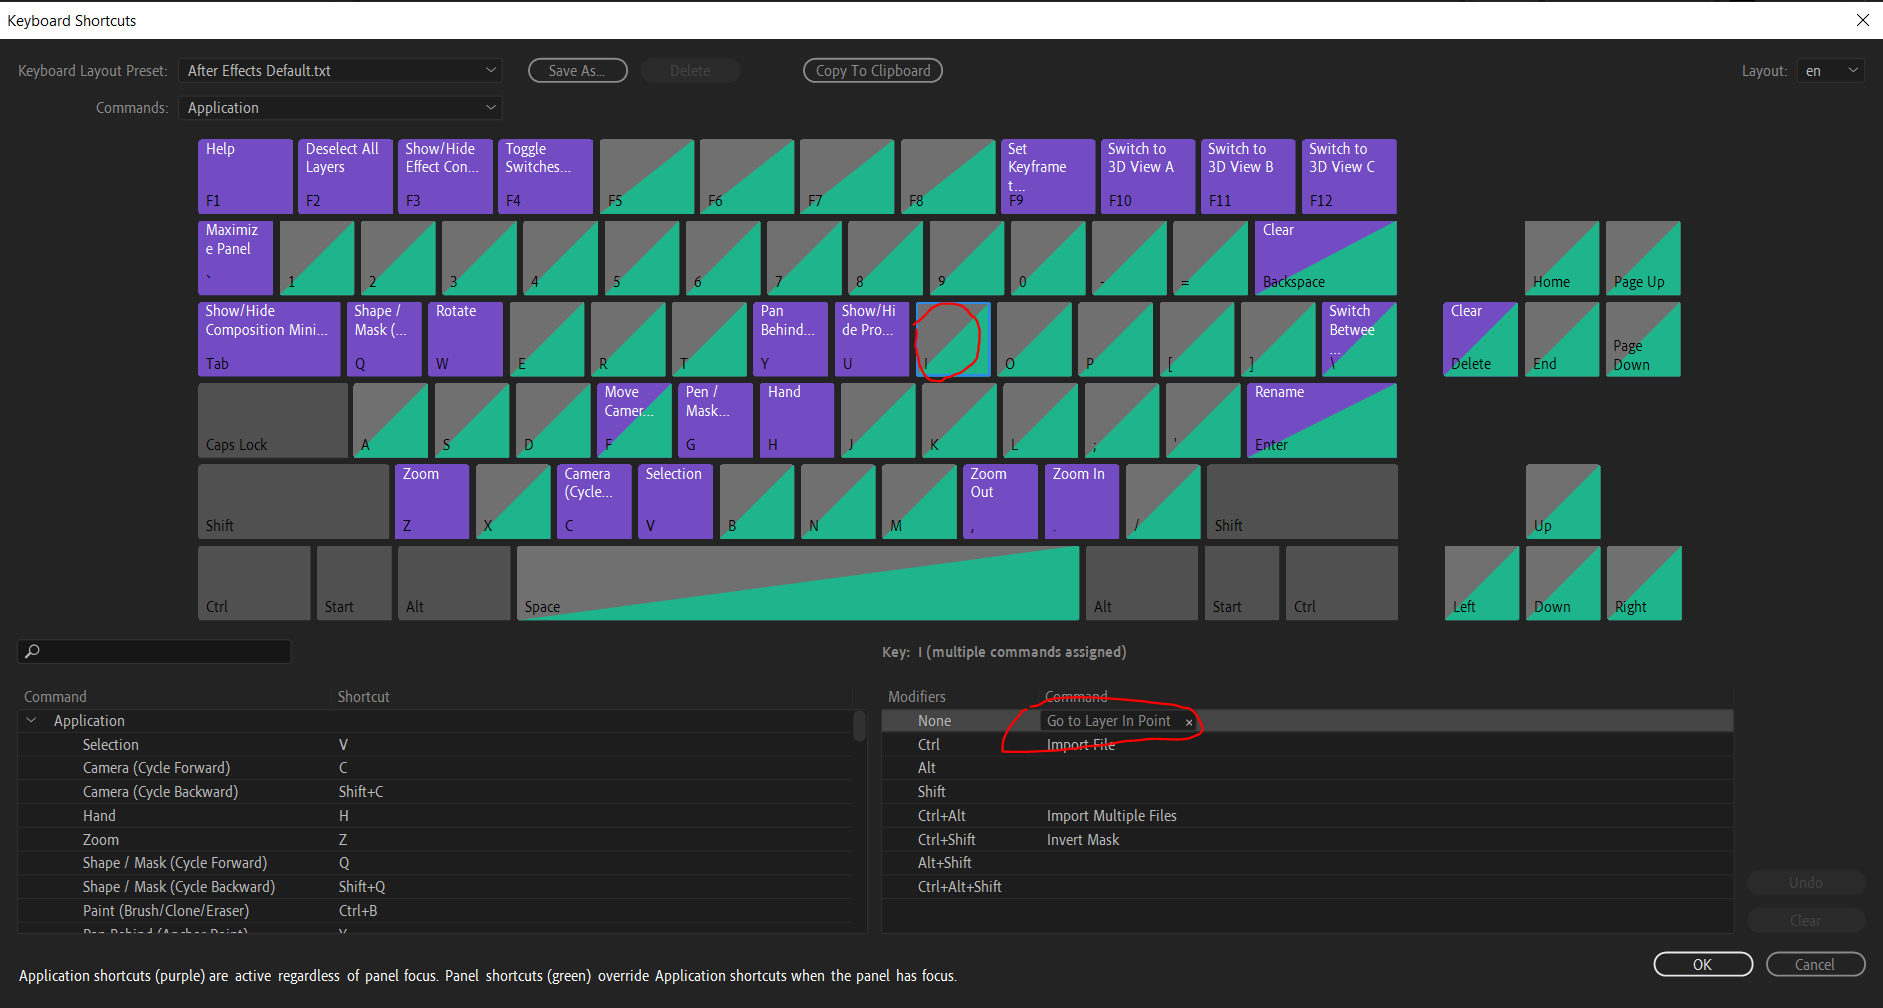Select the F2 Deselect All Layers key
Screen dimensions: 1883x1008
click(345, 176)
